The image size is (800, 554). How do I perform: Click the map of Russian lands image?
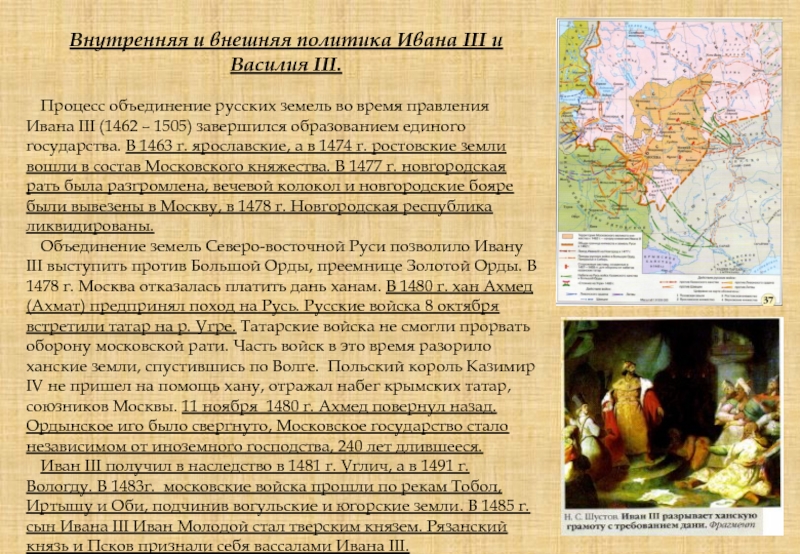point(669,162)
